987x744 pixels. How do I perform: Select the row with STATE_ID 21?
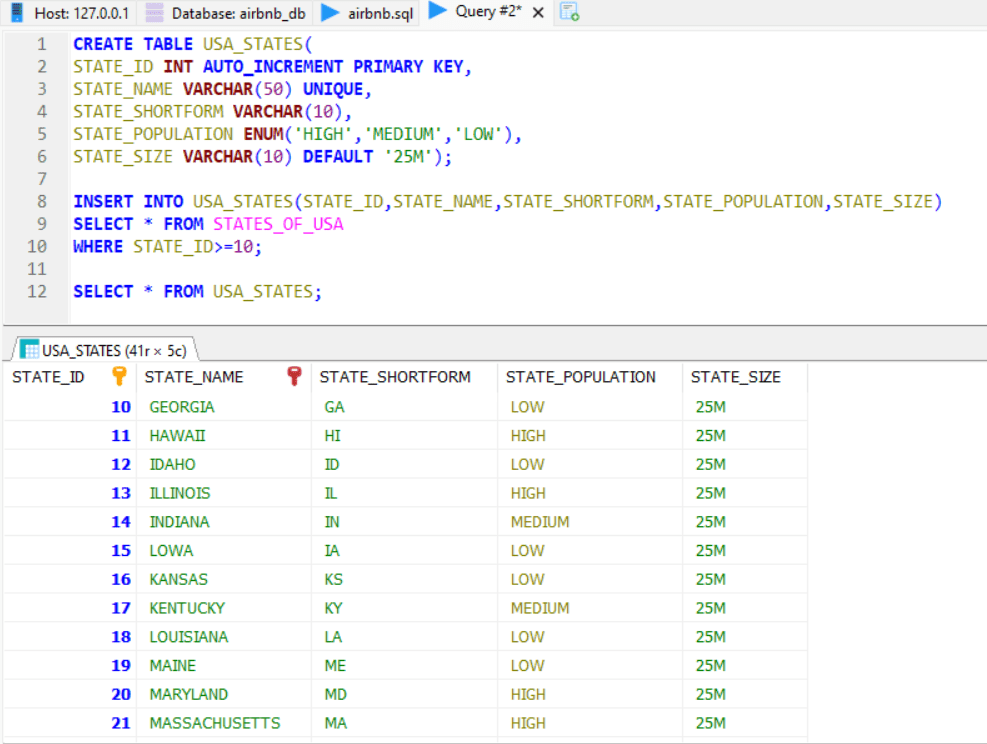pyautogui.click(x=120, y=723)
